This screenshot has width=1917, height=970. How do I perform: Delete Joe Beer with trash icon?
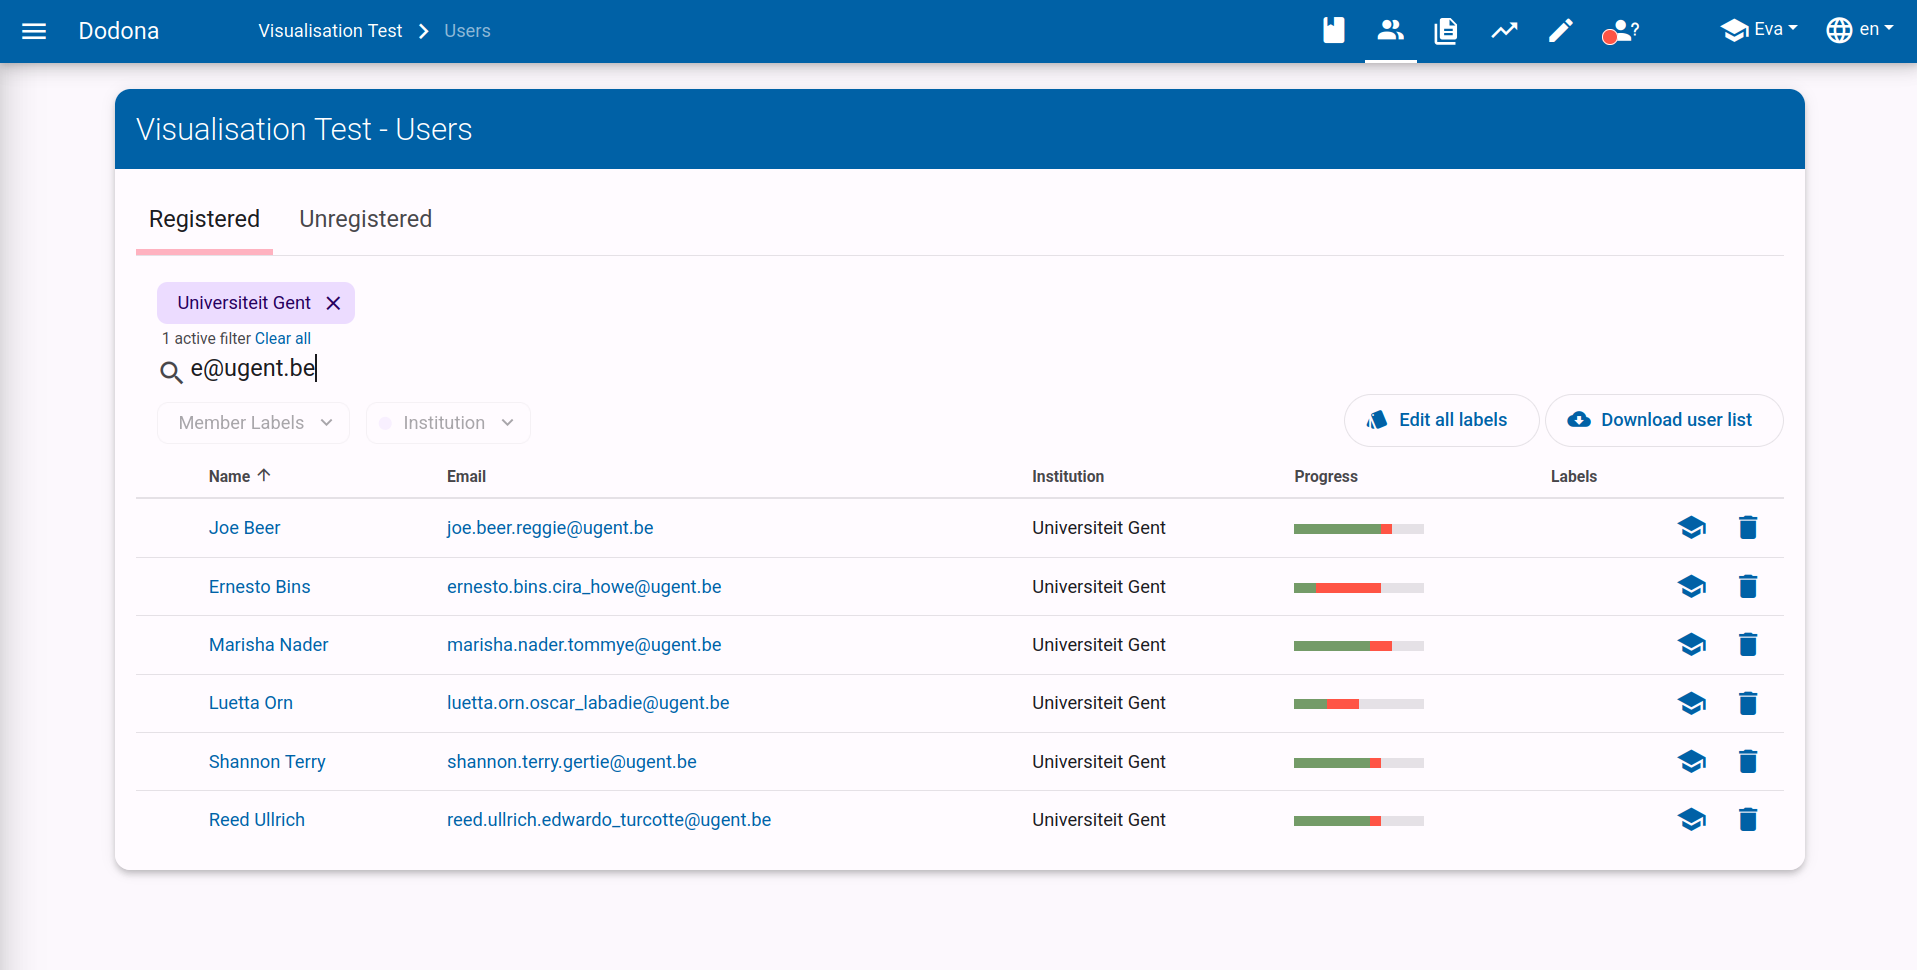click(x=1748, y=528)
